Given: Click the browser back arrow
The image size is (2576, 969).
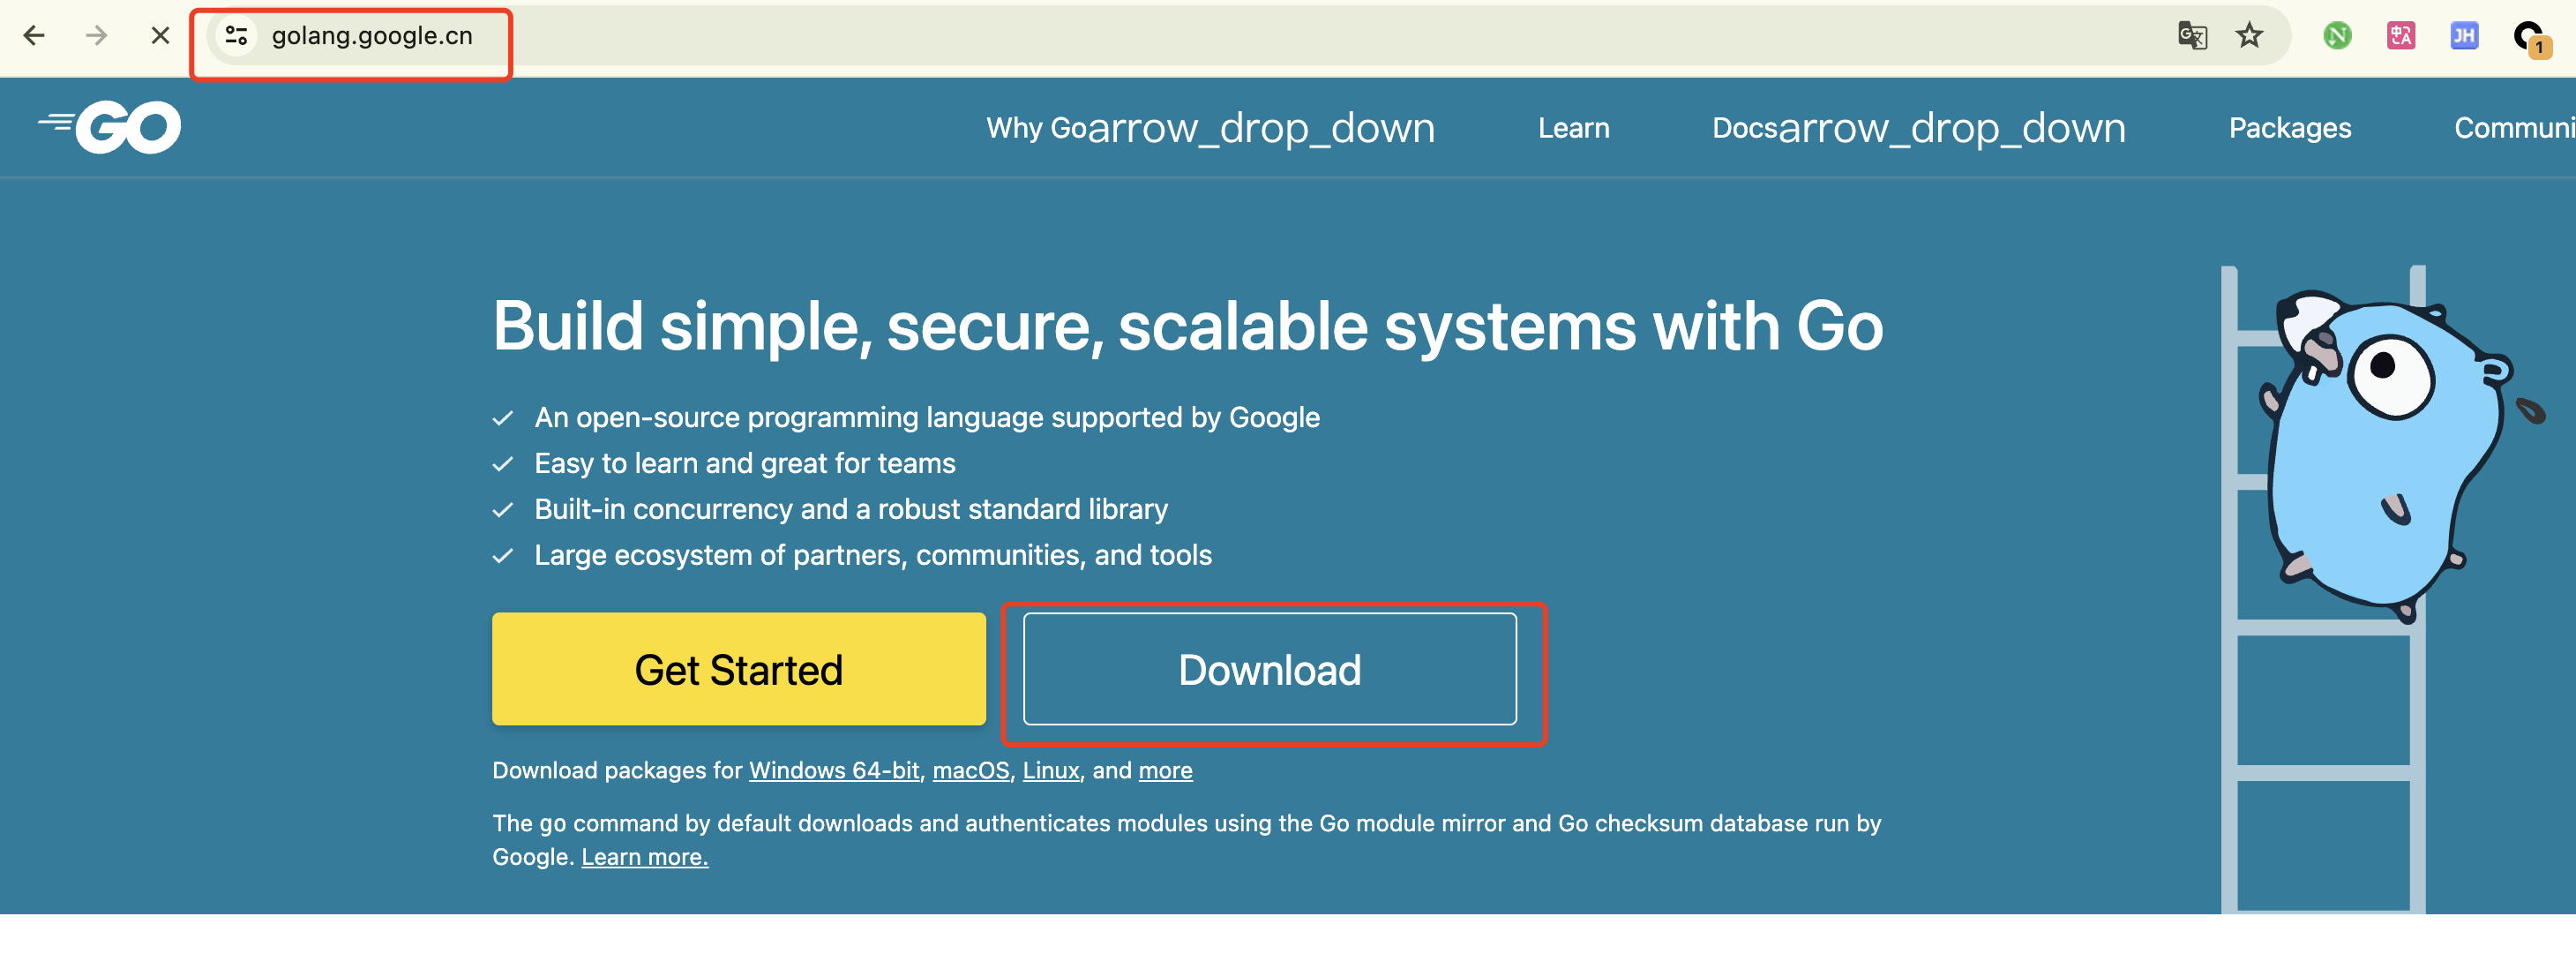Looking at the screenshot, I should point(34,36).
